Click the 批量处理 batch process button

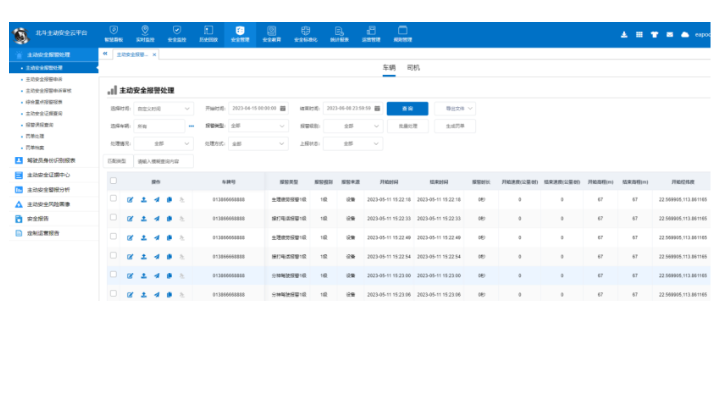[408, 126]
